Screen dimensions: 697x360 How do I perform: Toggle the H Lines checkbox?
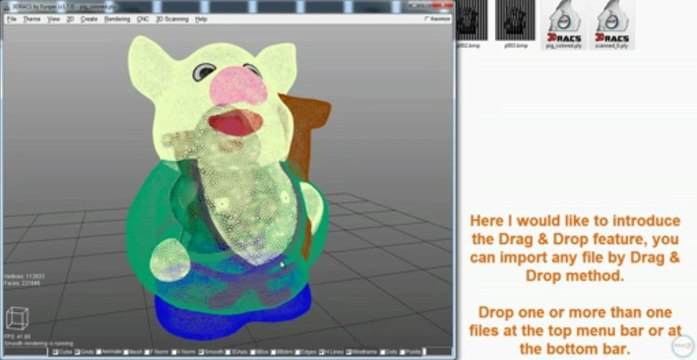[x=321, y=352]
